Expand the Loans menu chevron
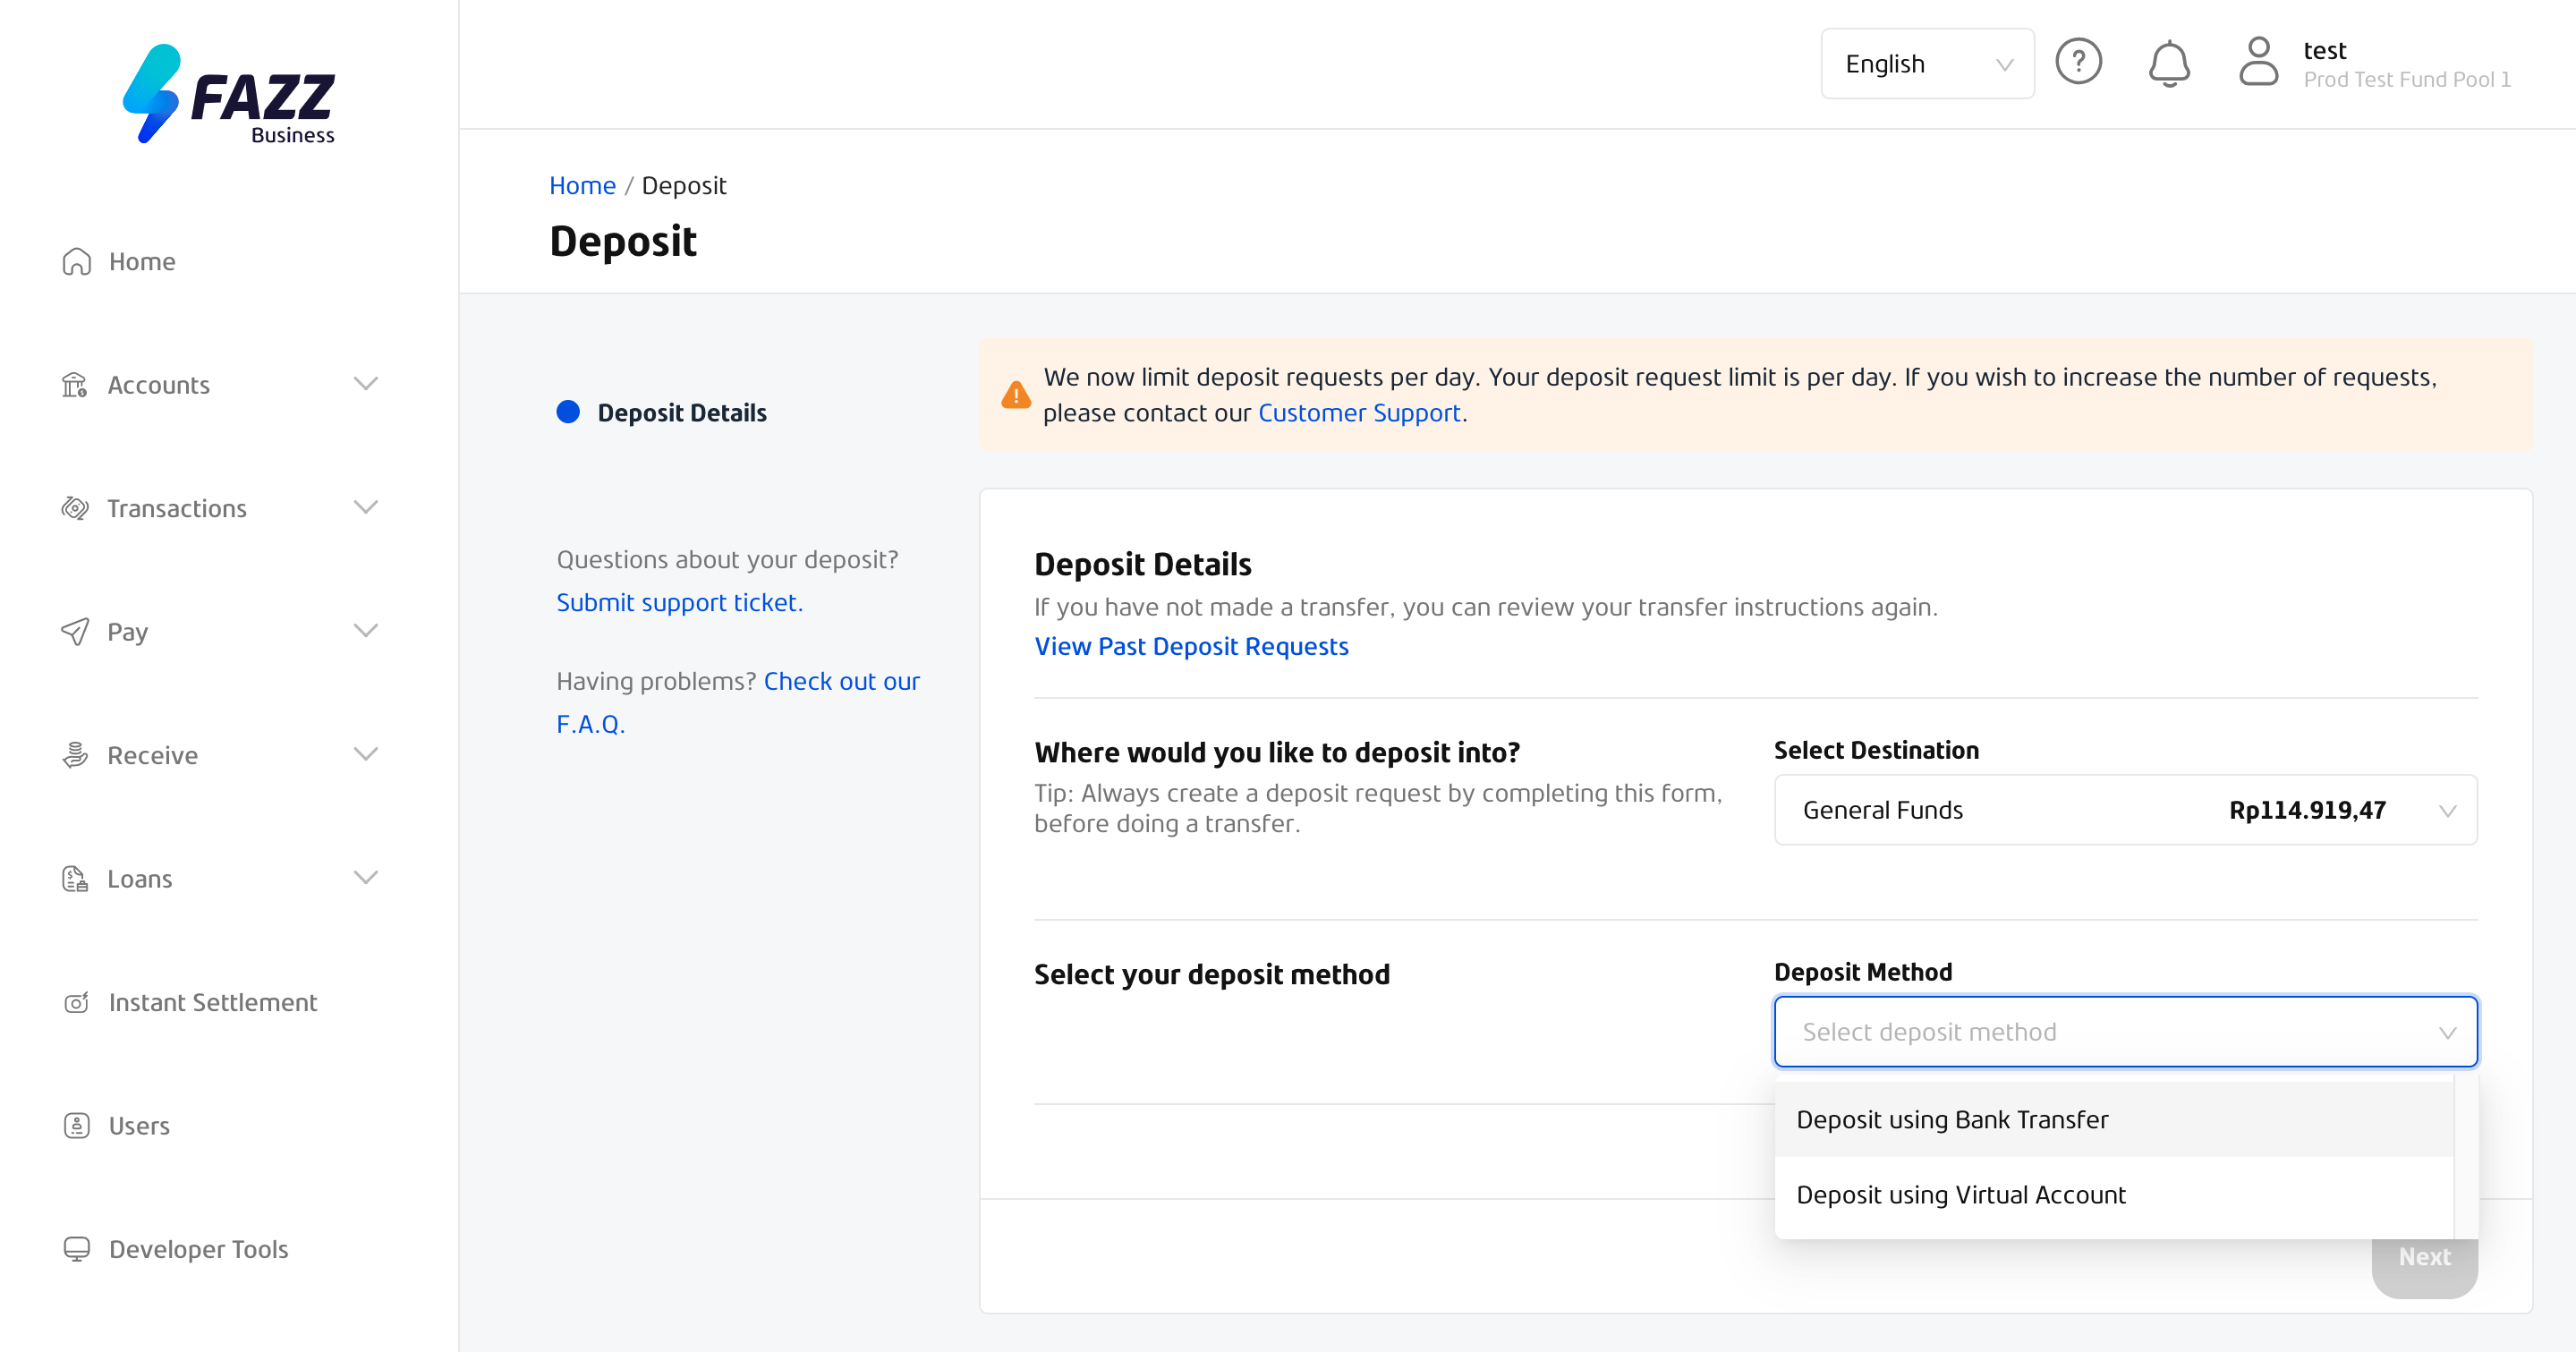This screenshot has height=1352, width=2576. [x=366, y=878]
